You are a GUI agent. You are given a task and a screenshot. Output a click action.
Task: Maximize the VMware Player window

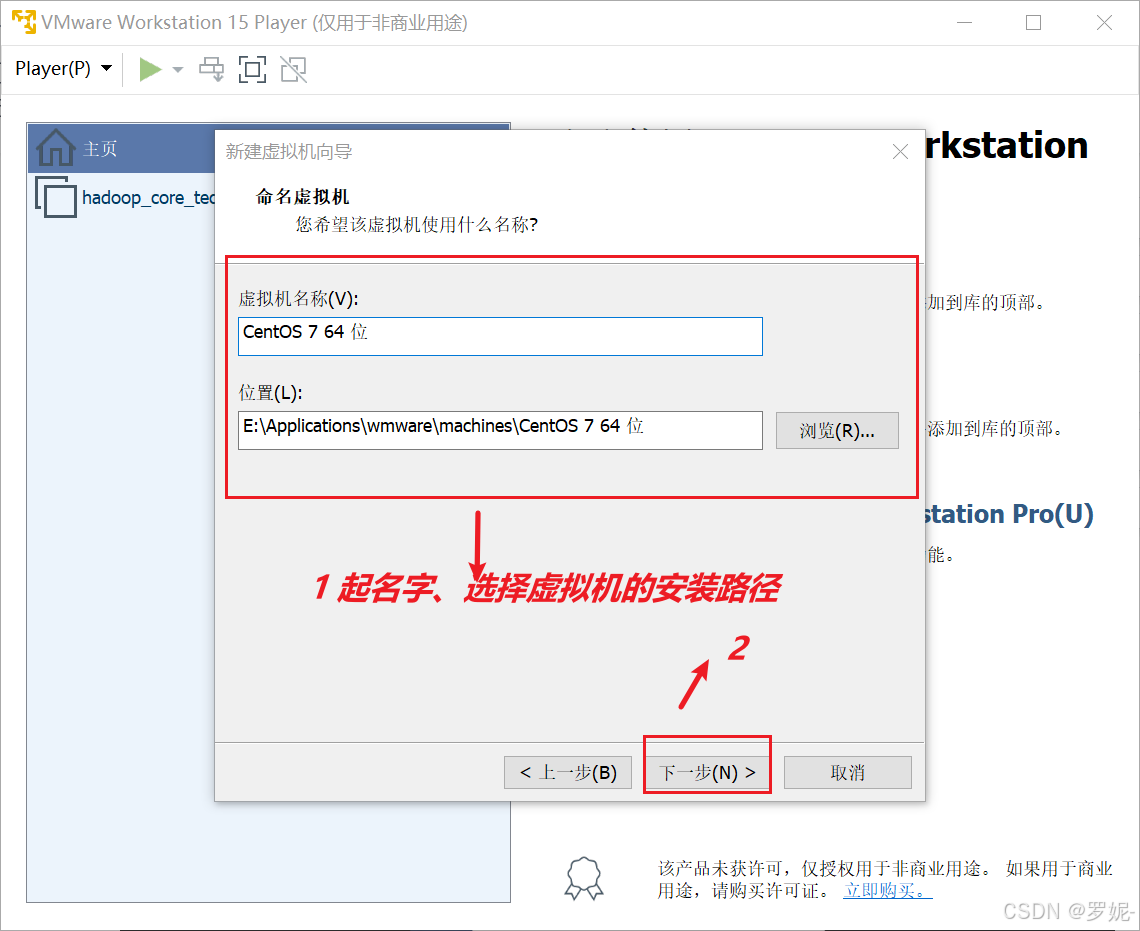tap(1033, 23)
